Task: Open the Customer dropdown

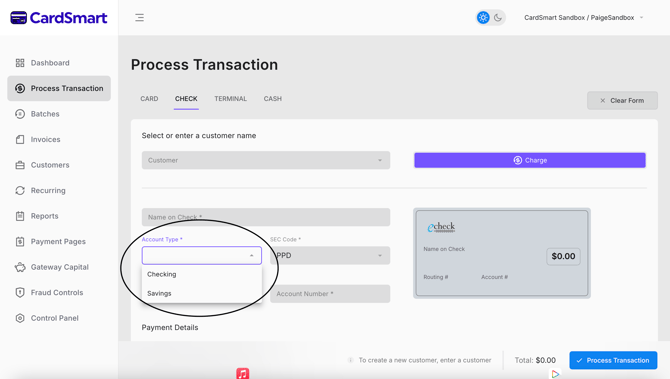Action: coord(266,160)
